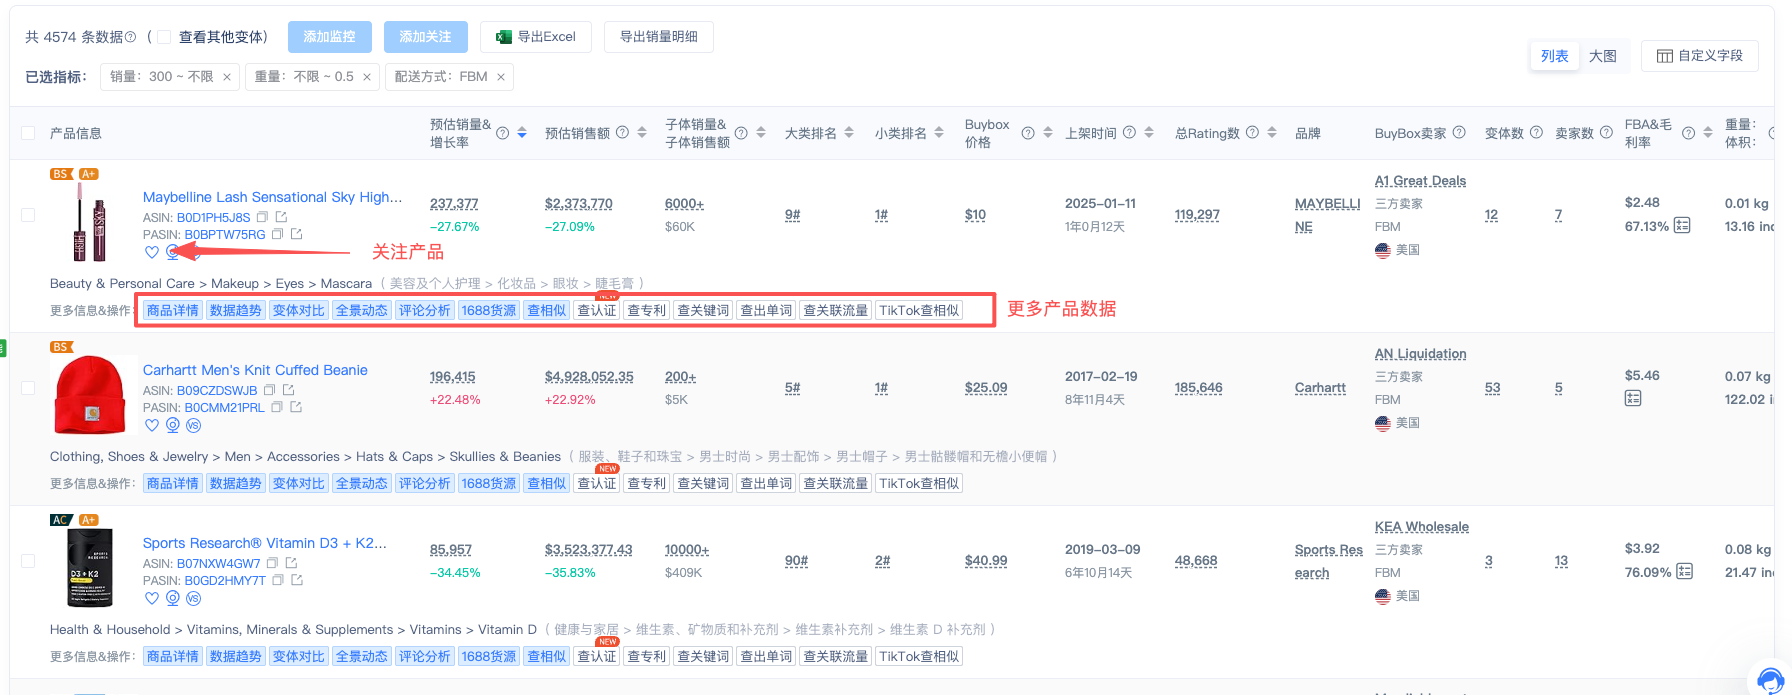Export data with 导出Excel button
Screen dimensions: 1792x695
click(x=536, y=37)
